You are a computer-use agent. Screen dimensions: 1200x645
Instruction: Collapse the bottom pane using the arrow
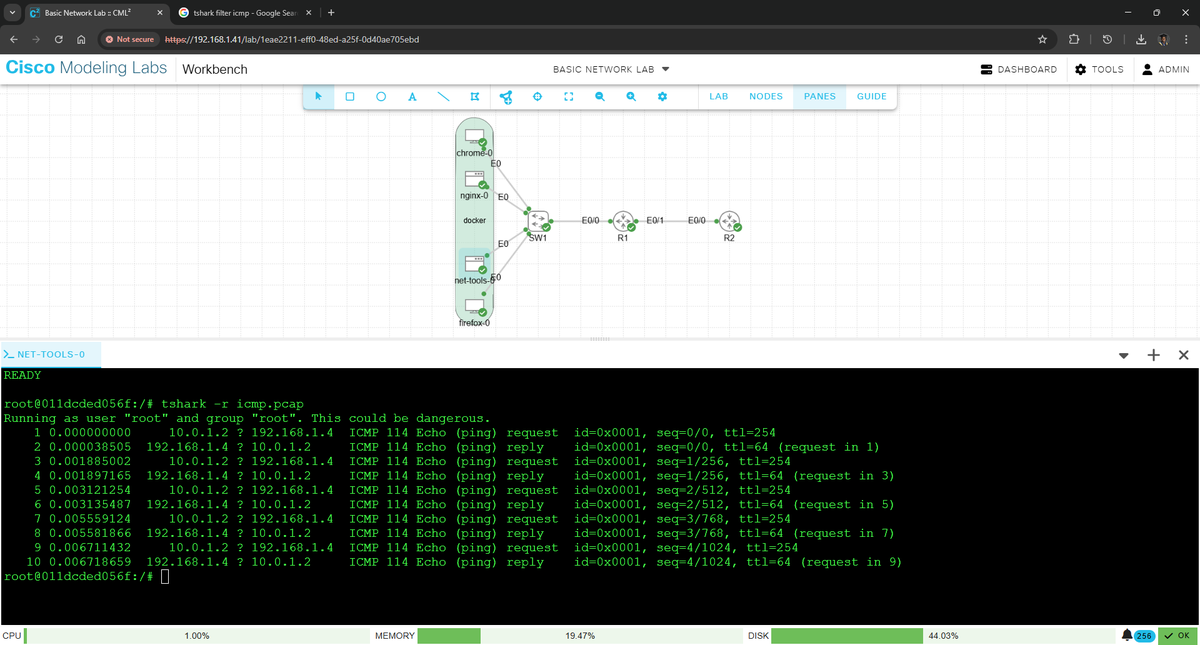1123,355
